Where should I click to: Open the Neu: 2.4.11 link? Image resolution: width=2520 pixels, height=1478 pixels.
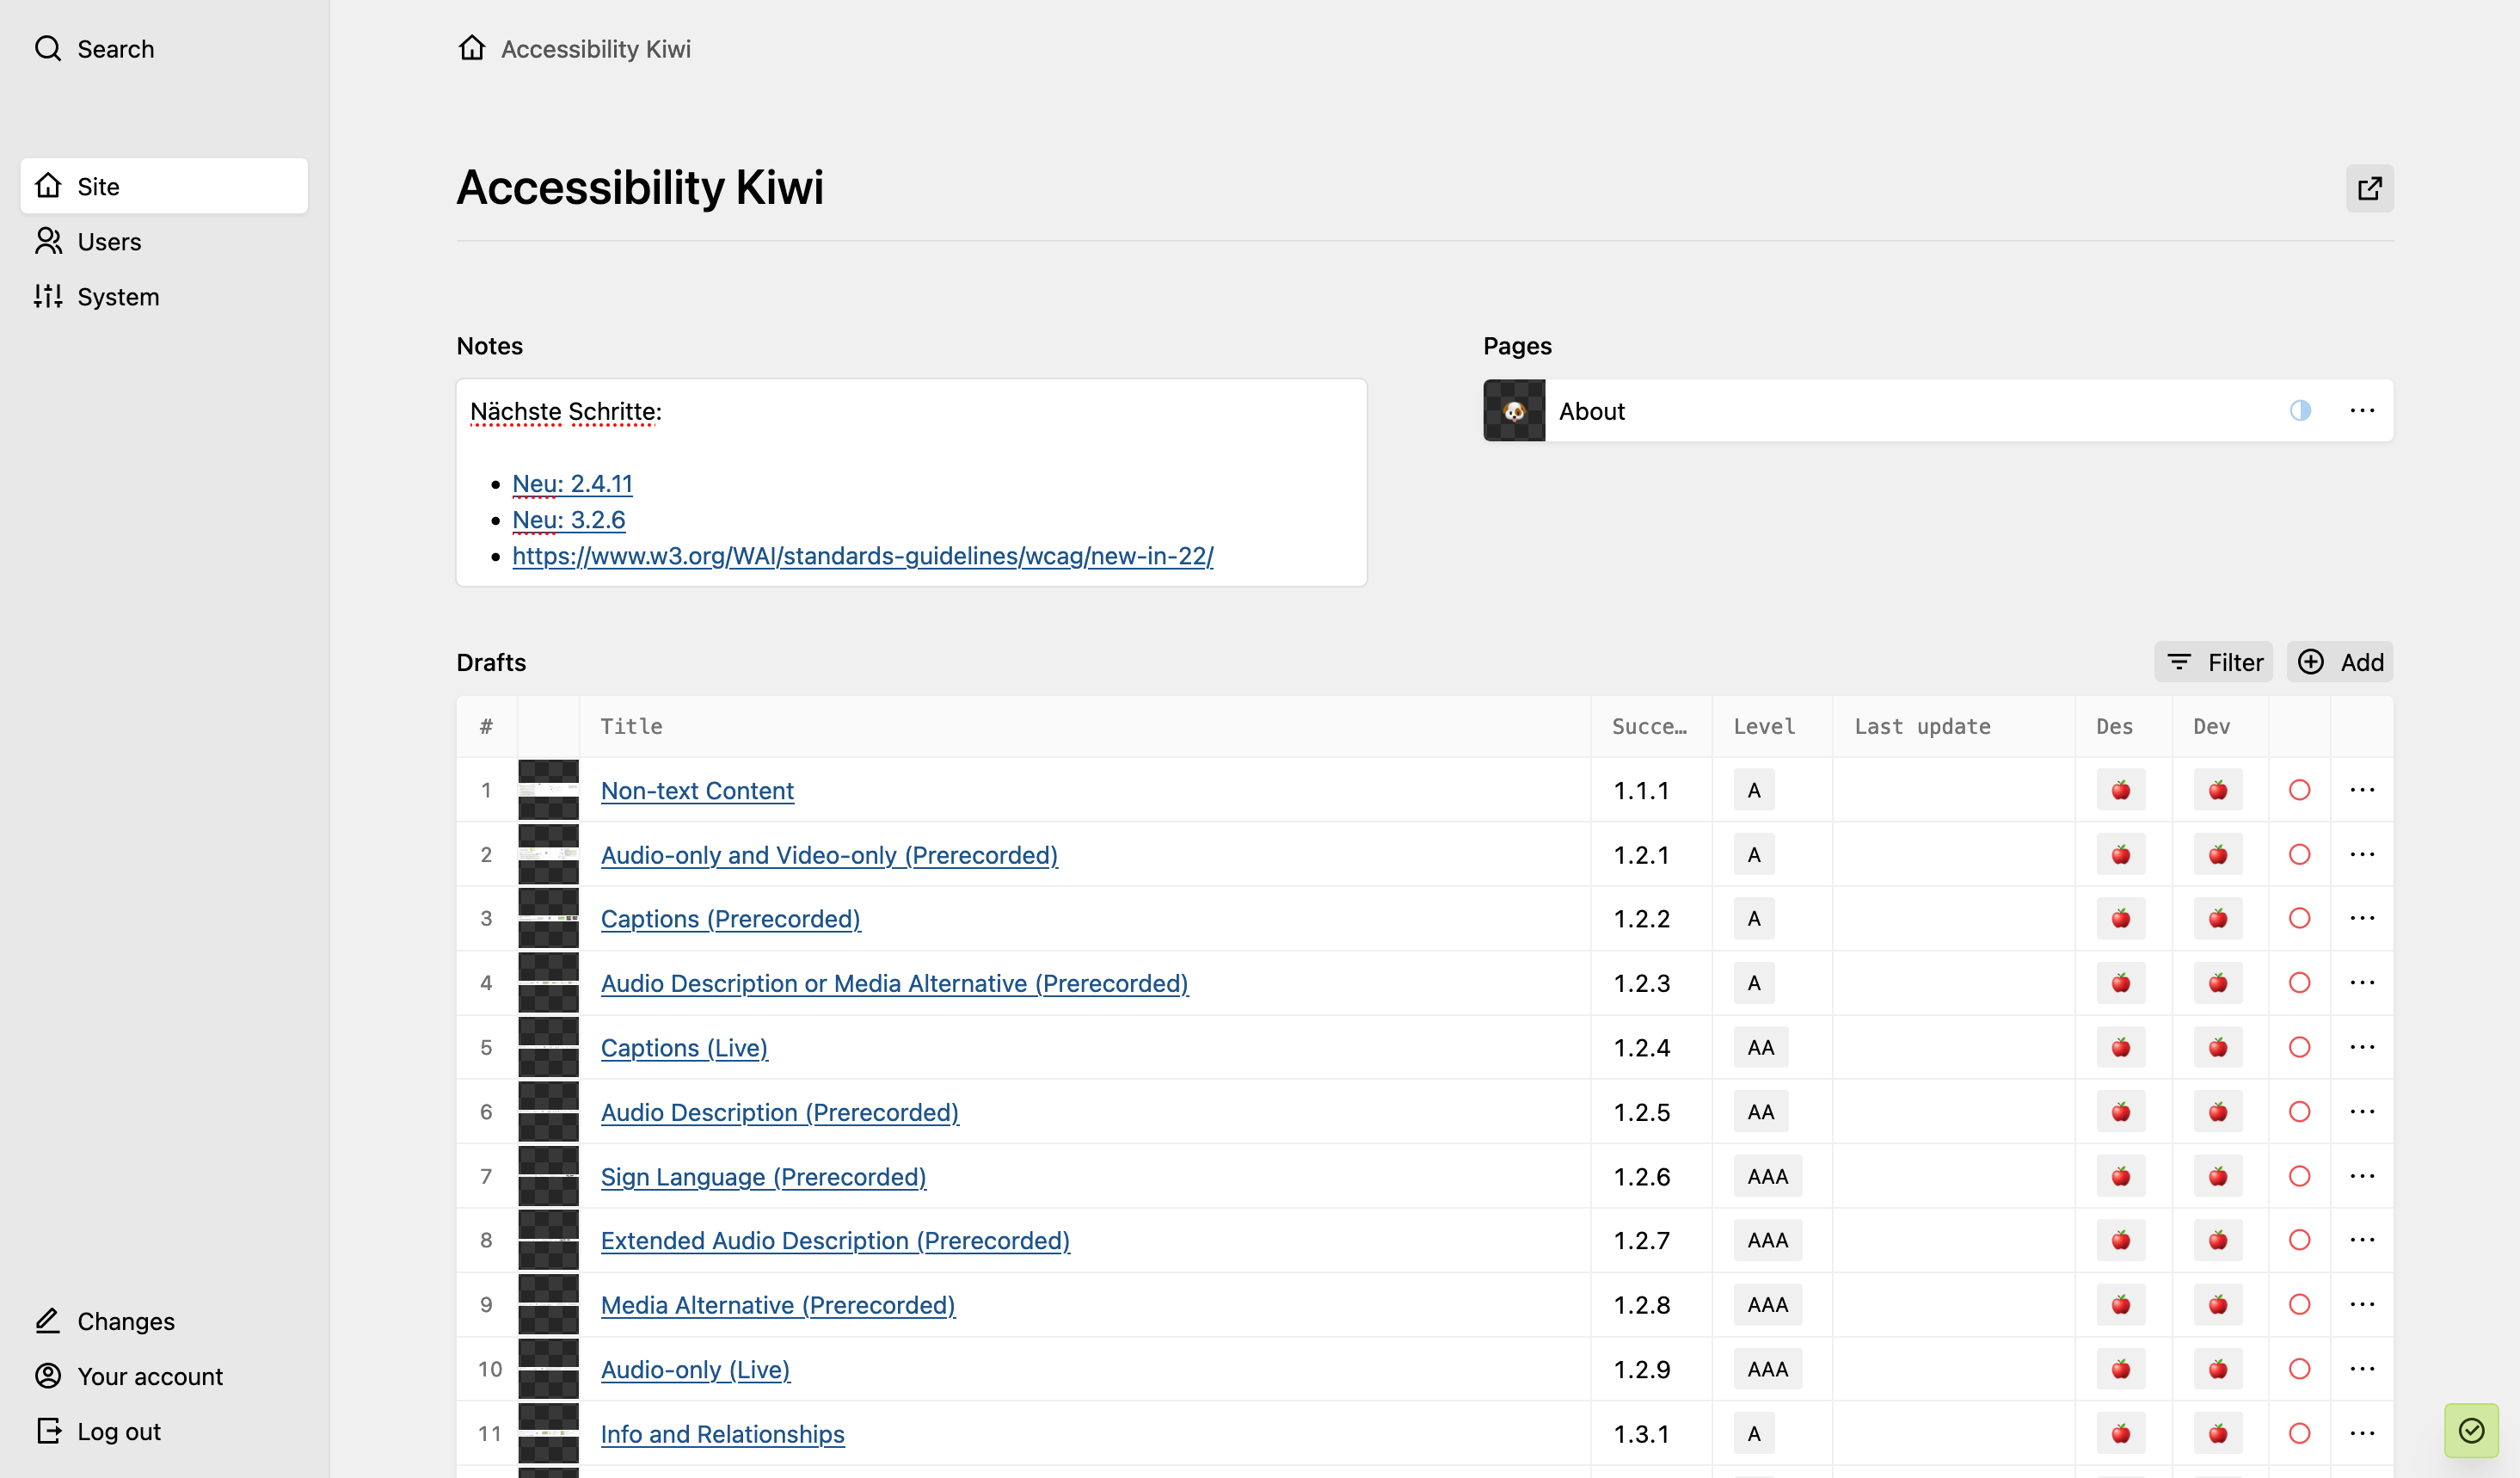(x=572, y=483)
